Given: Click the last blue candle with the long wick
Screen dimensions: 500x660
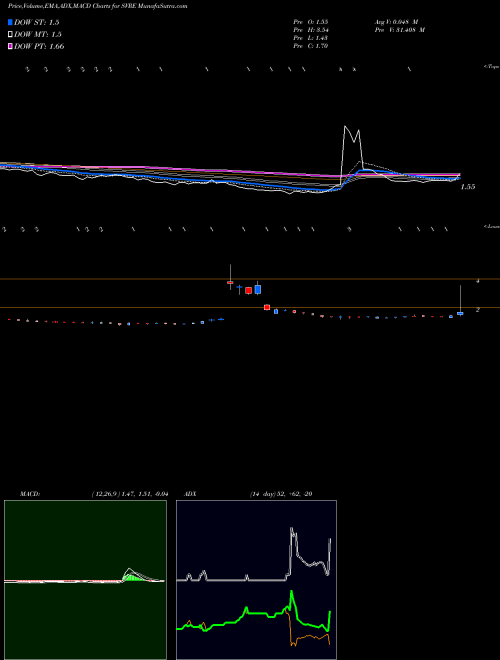Looking at the screenshot, I should (x=460, y=313).
